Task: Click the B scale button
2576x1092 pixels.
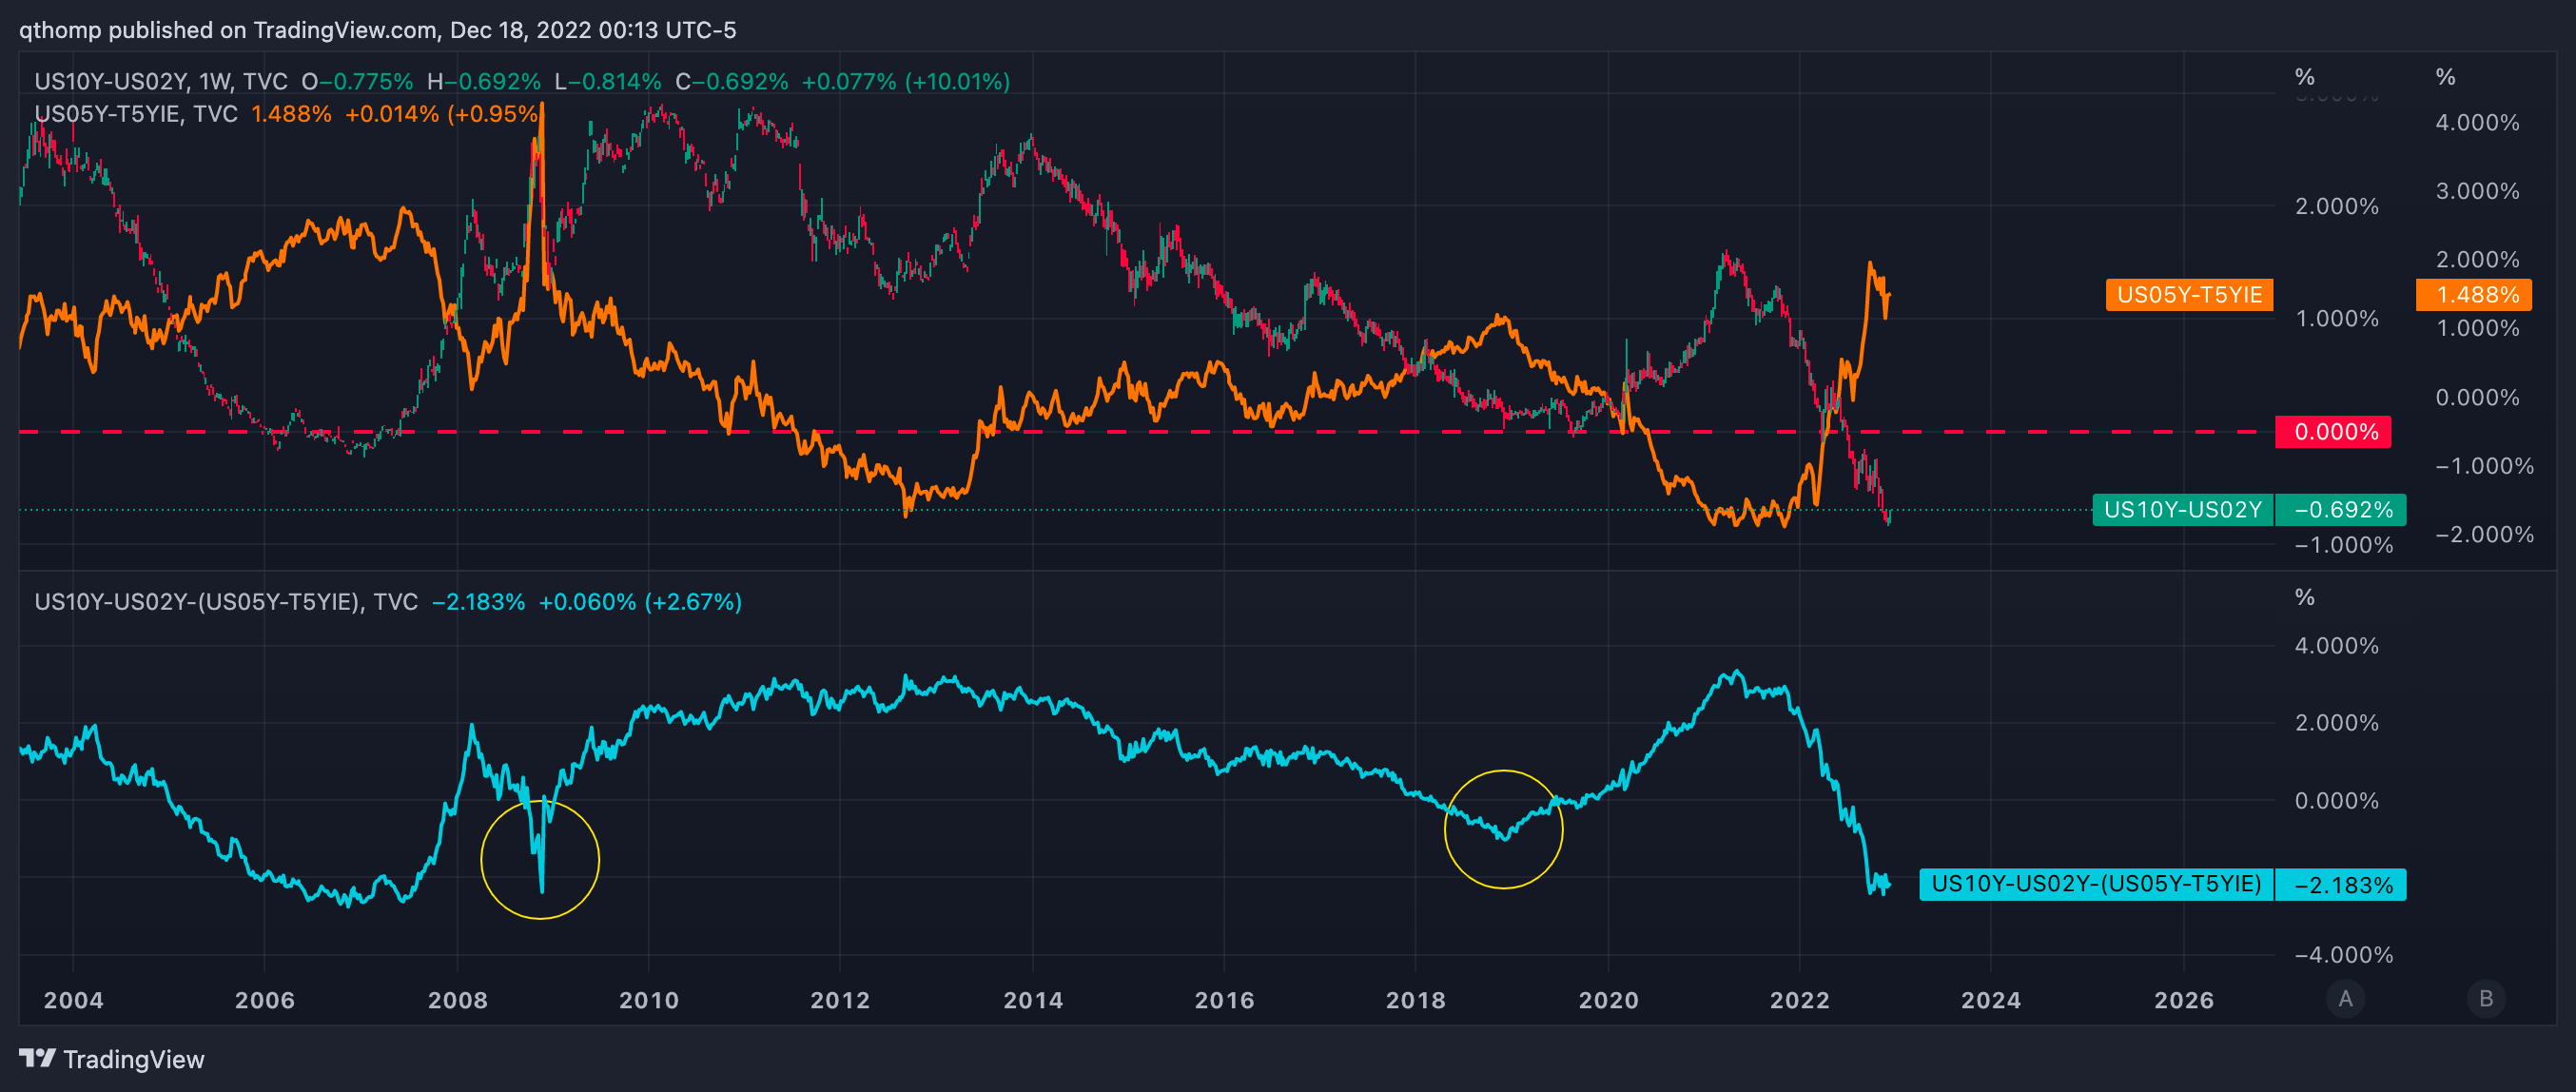Action: coord(2486,998)
